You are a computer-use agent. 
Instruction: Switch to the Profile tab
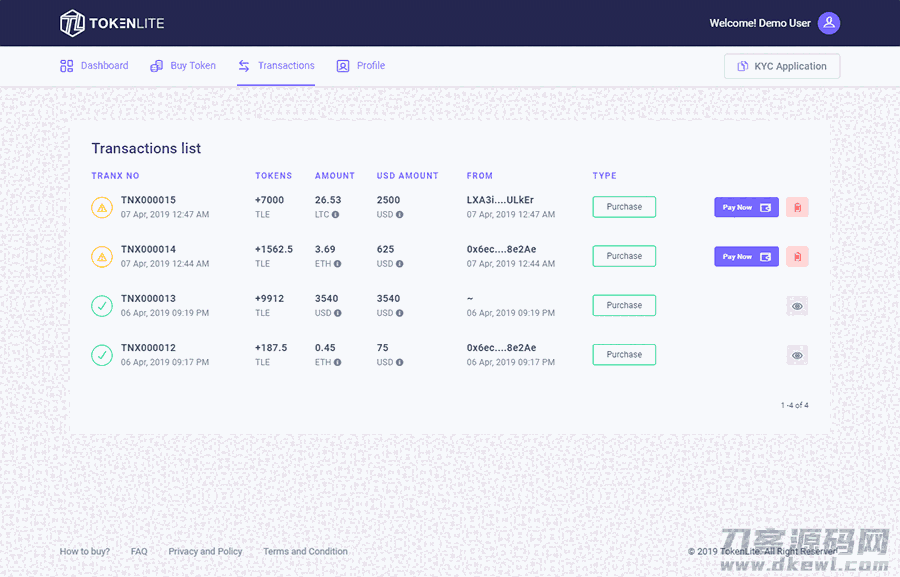(x=360, y=65)
